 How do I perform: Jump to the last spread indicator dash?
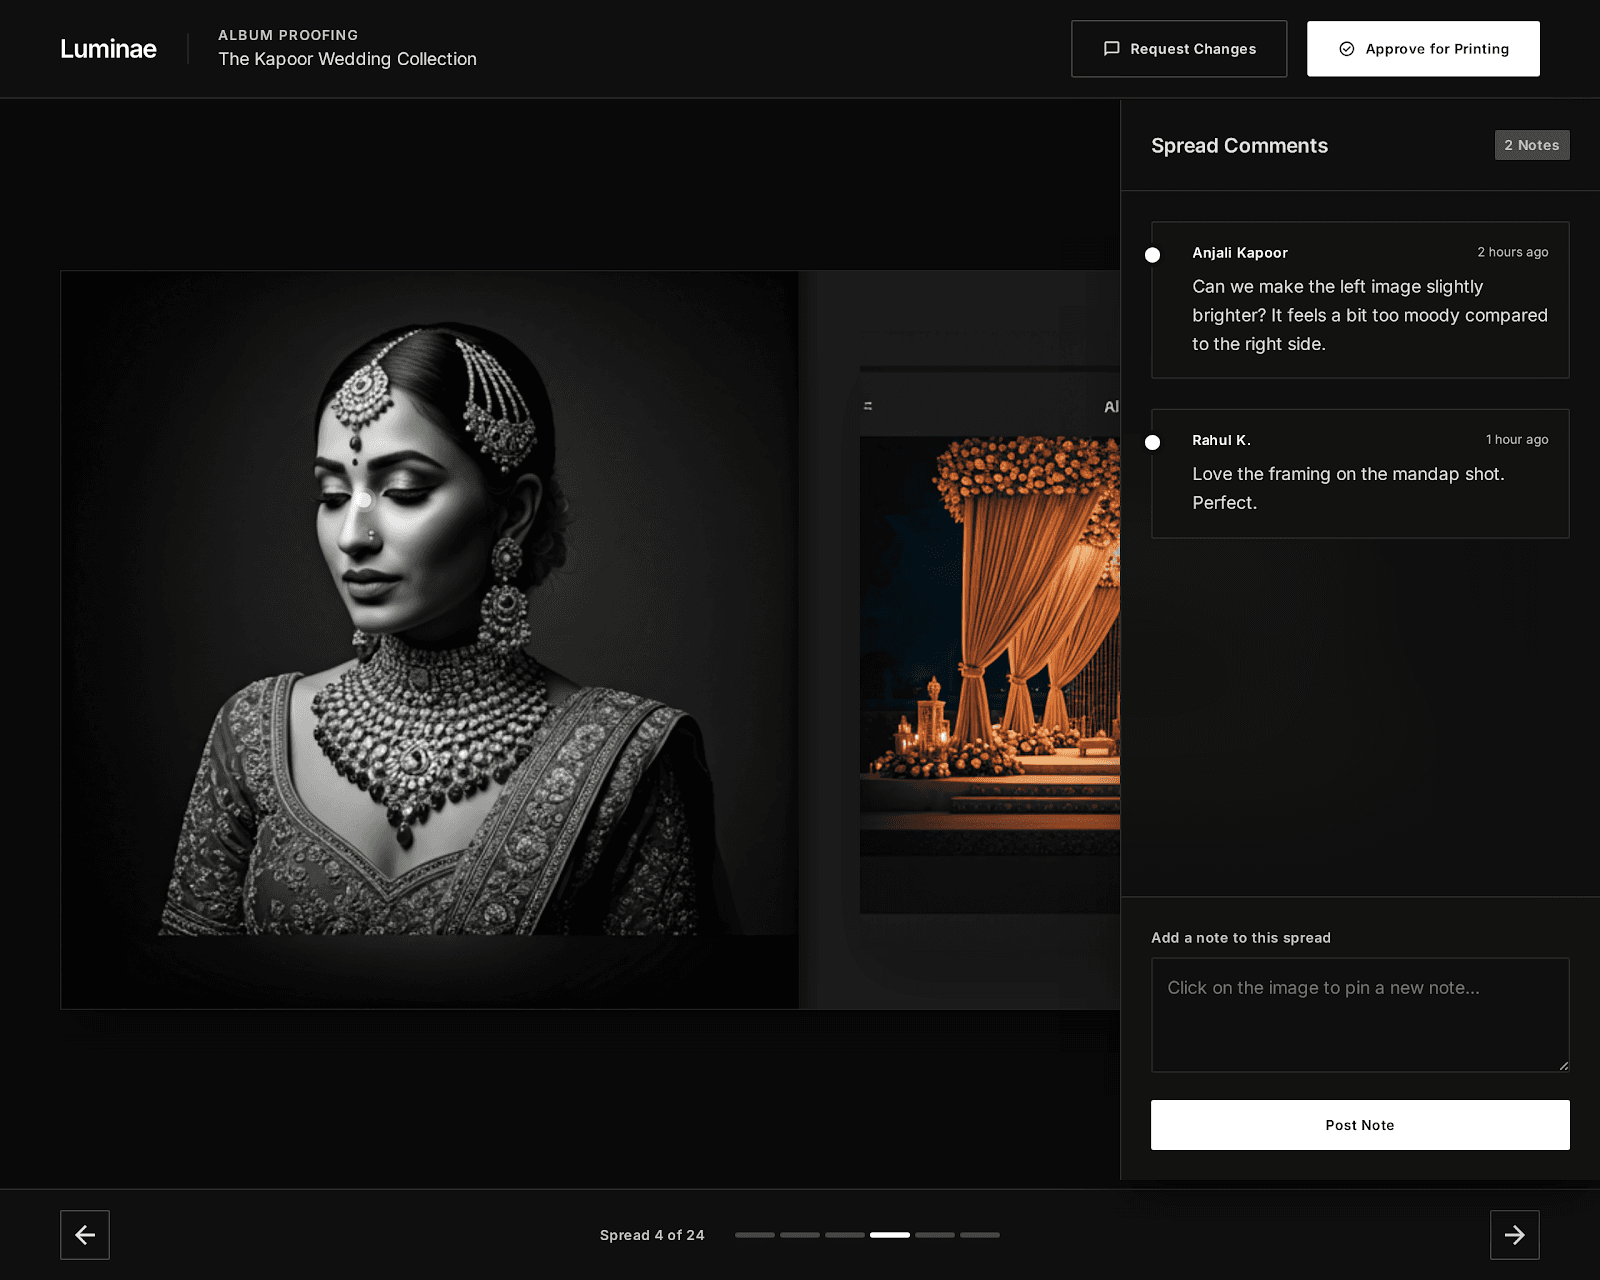(980, 1235)
